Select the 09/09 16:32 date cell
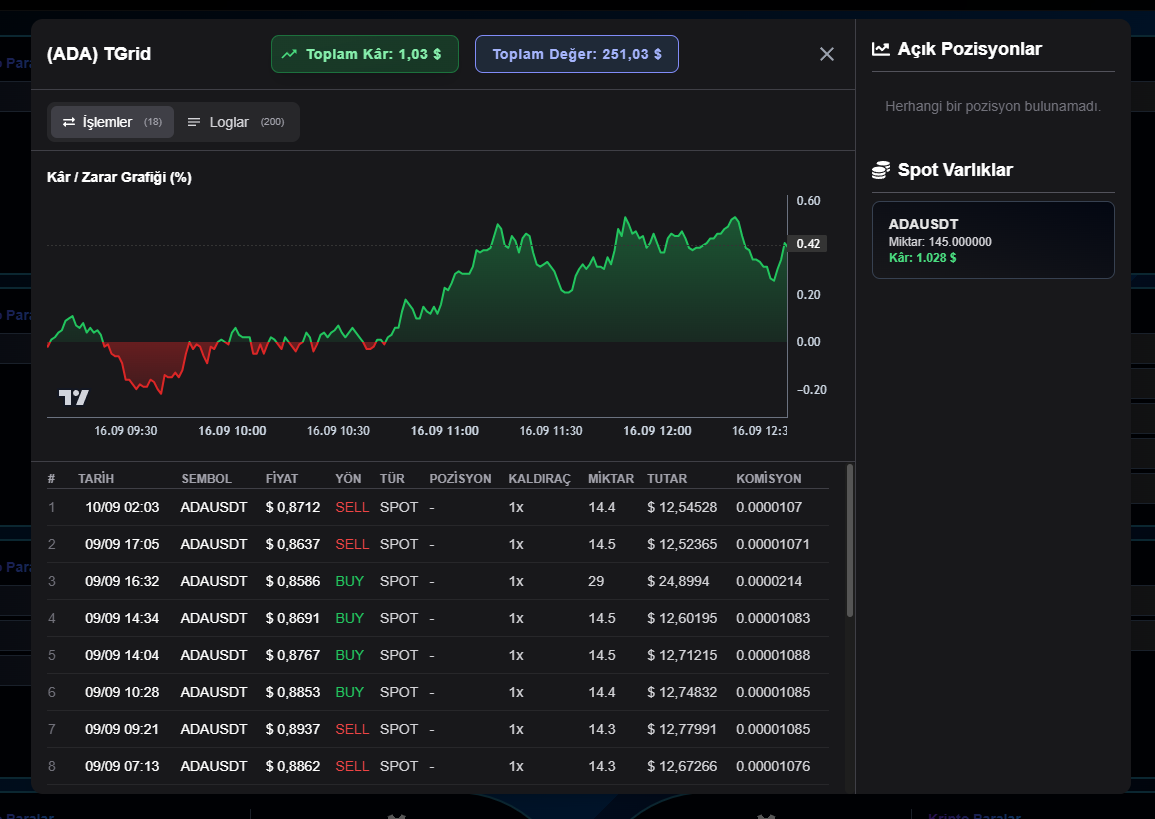Screen dimensions: 1155x819 pyautogui.click(x=122, y=581)
